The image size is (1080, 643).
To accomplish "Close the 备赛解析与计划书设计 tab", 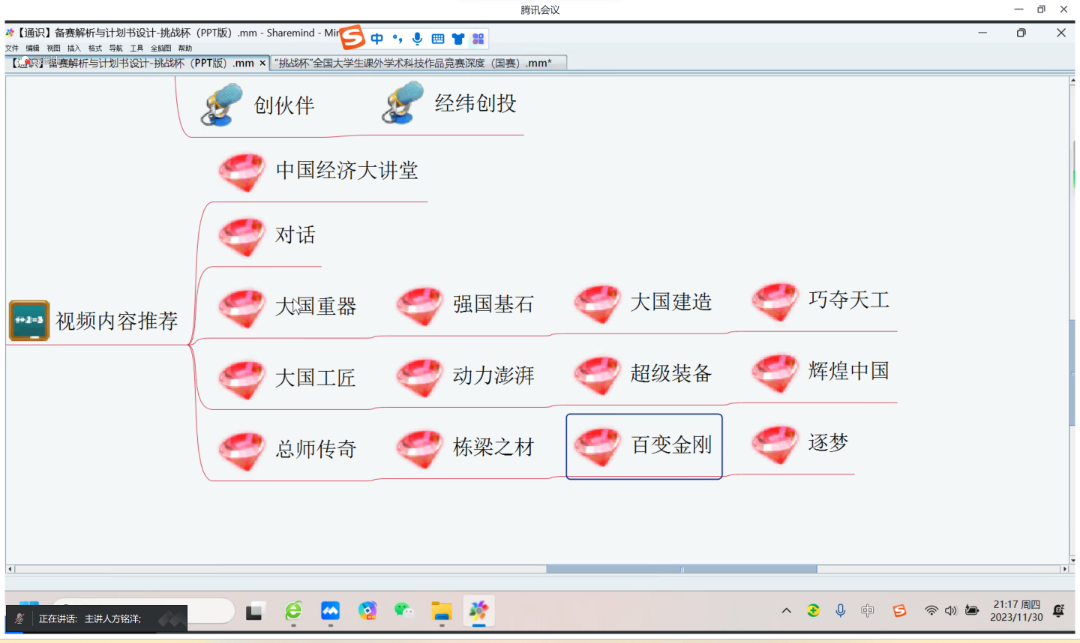I will click(263, 62).
